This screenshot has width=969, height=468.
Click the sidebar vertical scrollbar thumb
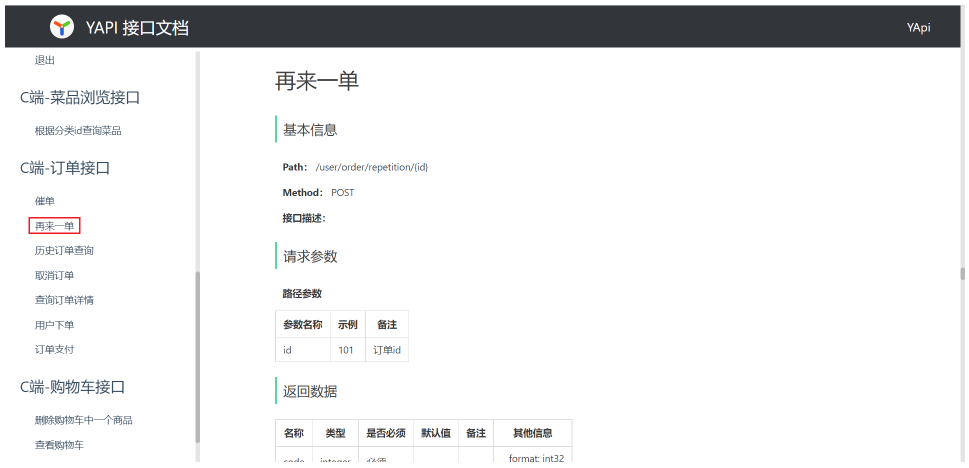tap(198, 357)
